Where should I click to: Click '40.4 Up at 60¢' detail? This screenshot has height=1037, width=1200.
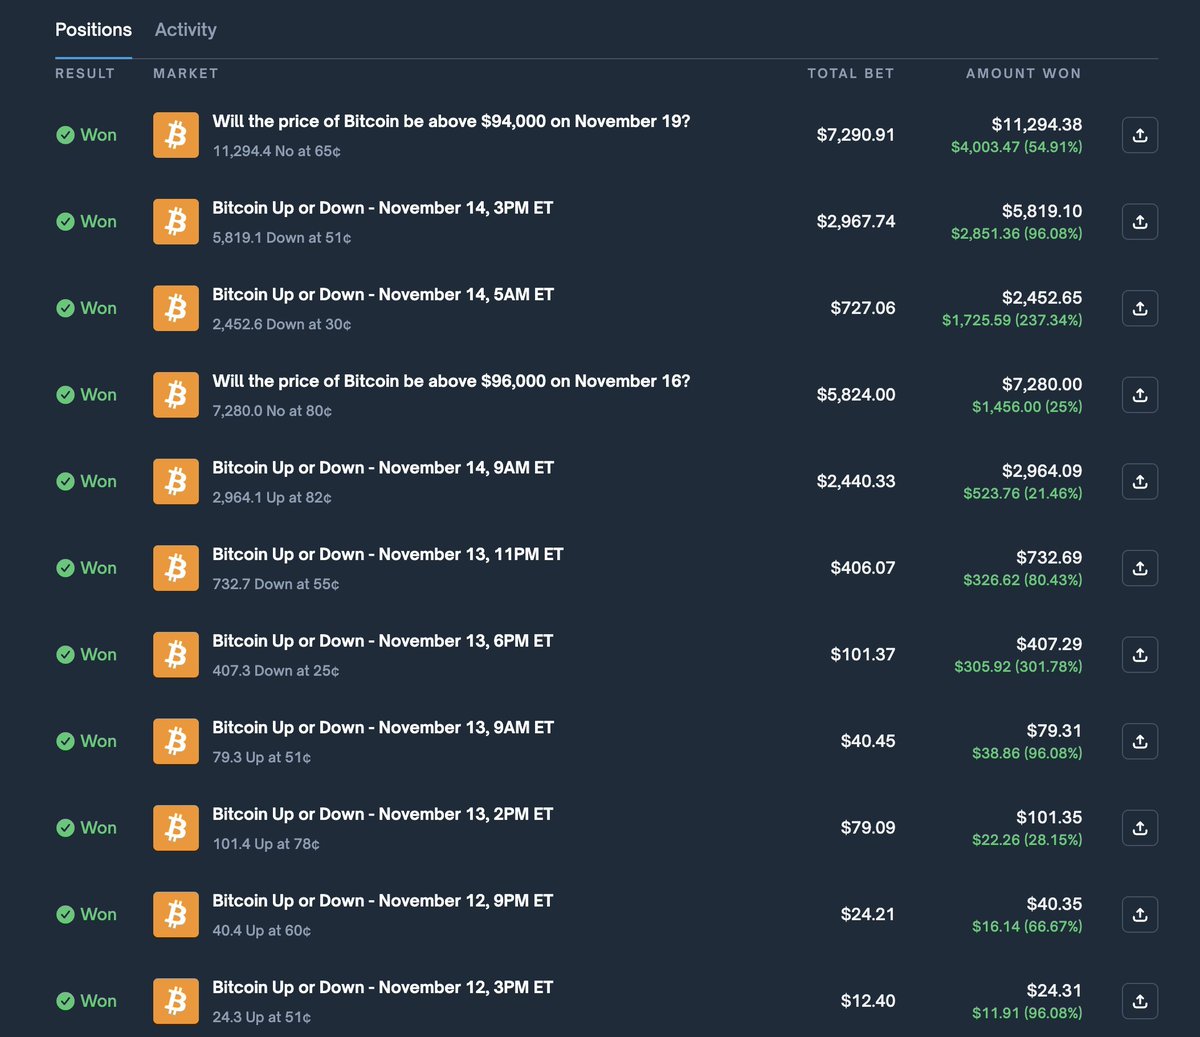pos(262,931)
